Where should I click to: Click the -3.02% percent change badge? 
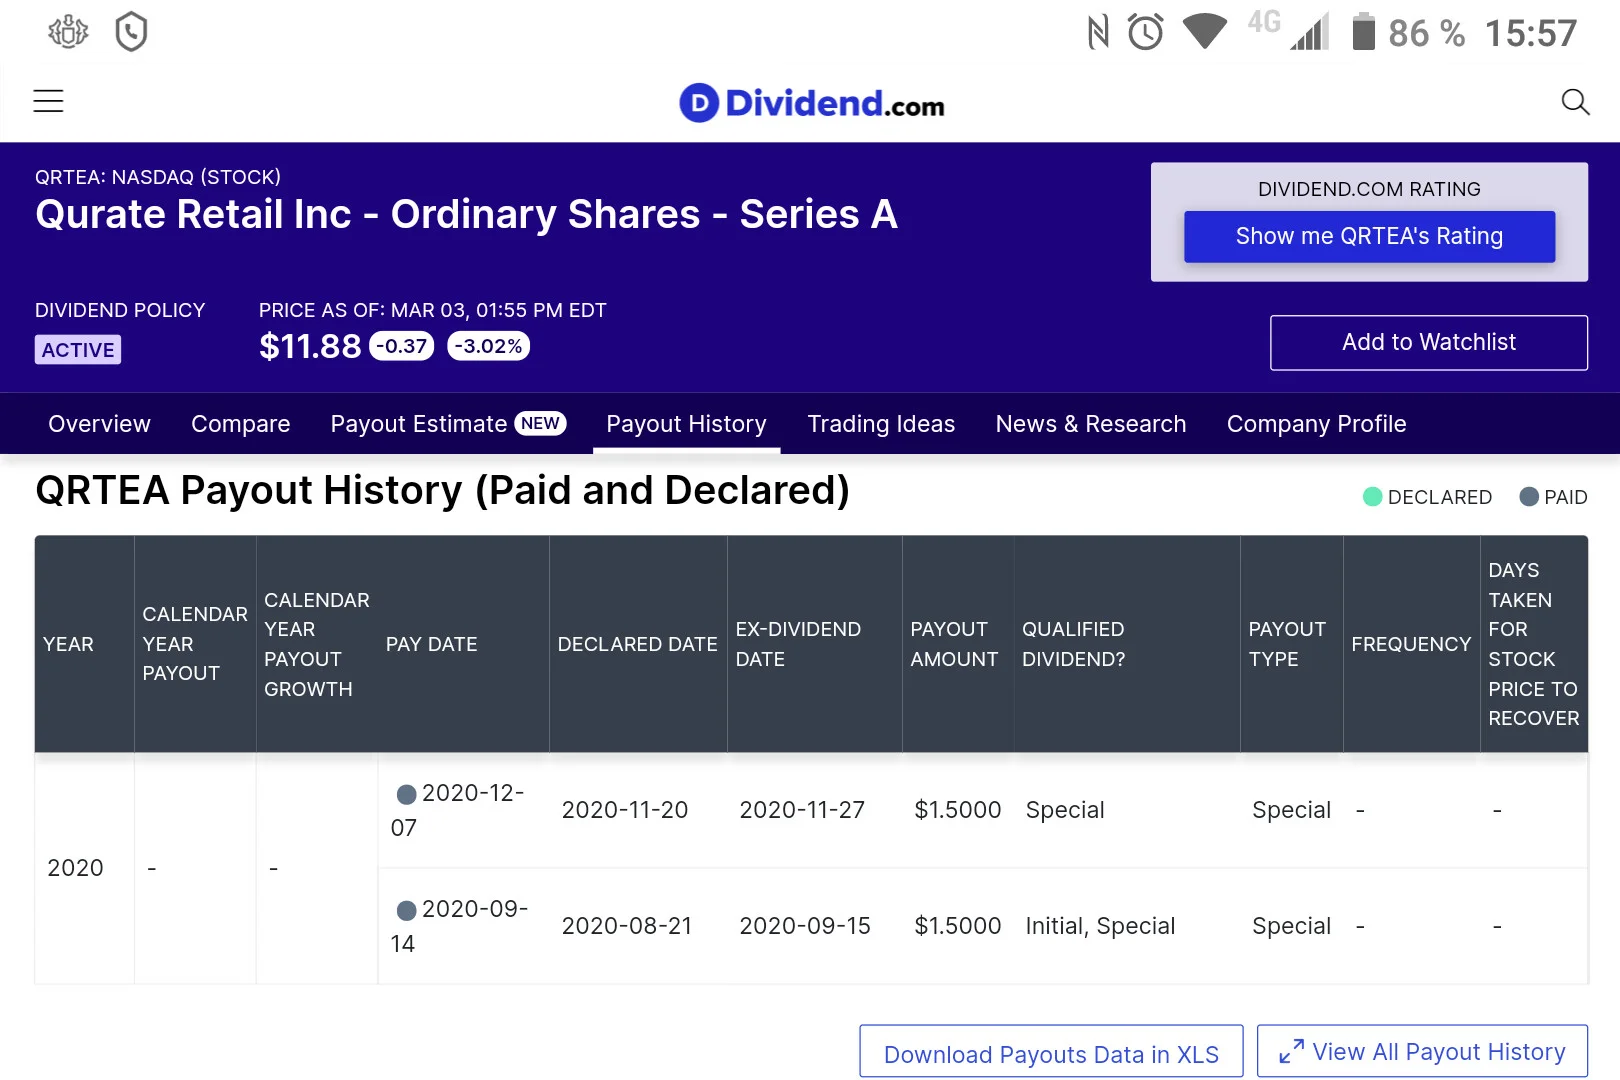(489, 346)
